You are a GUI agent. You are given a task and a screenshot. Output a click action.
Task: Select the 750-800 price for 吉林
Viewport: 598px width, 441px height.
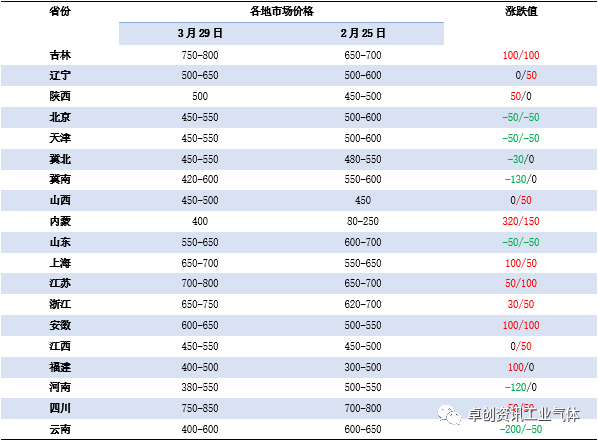pyautogui.click(x=200, y=55)
